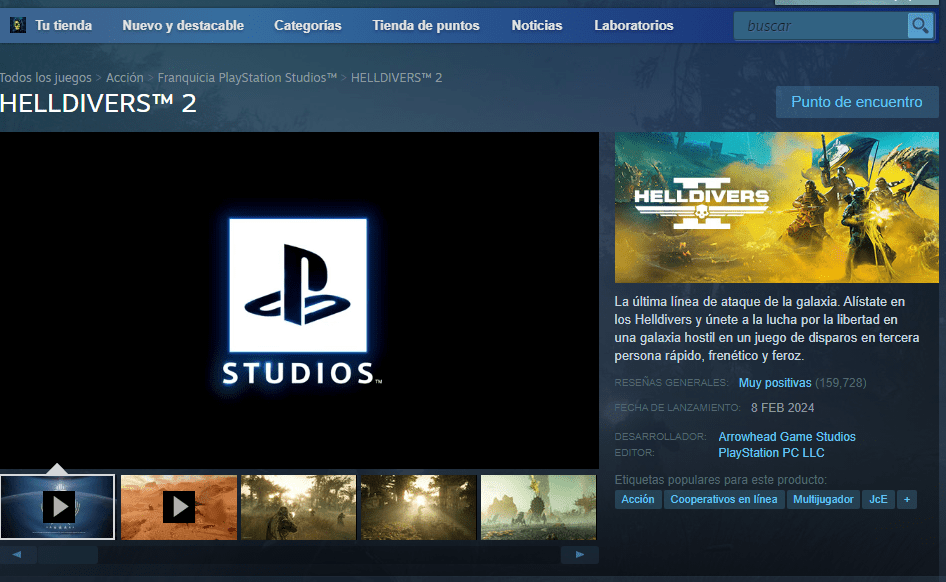Click the thumbnail strip scrollbar handle
The image size is (946, 582).
pyautogui.click(x=68, y=554)
